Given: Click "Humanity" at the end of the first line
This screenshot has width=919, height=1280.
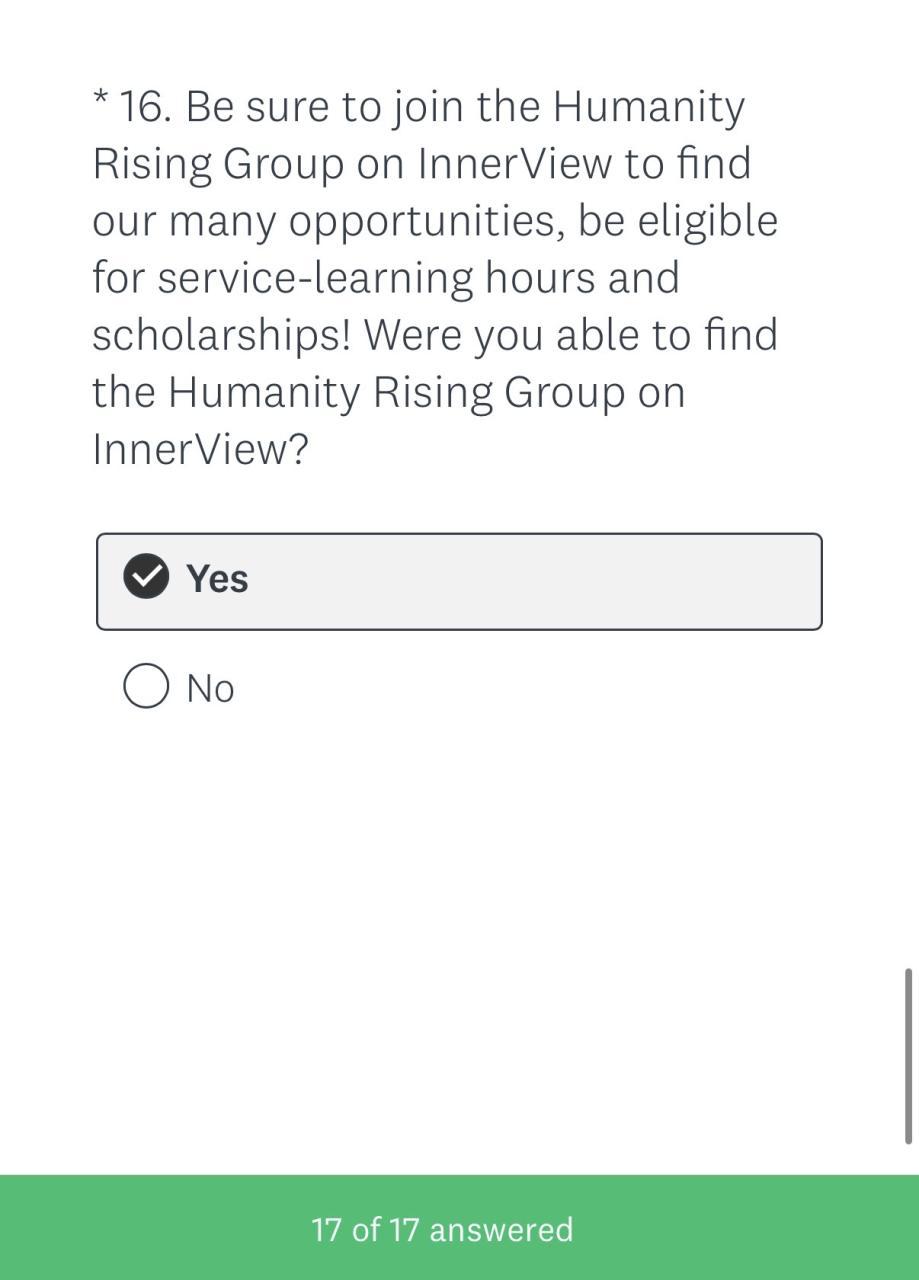Looking at the screenshot, I should tap(649, 107).
